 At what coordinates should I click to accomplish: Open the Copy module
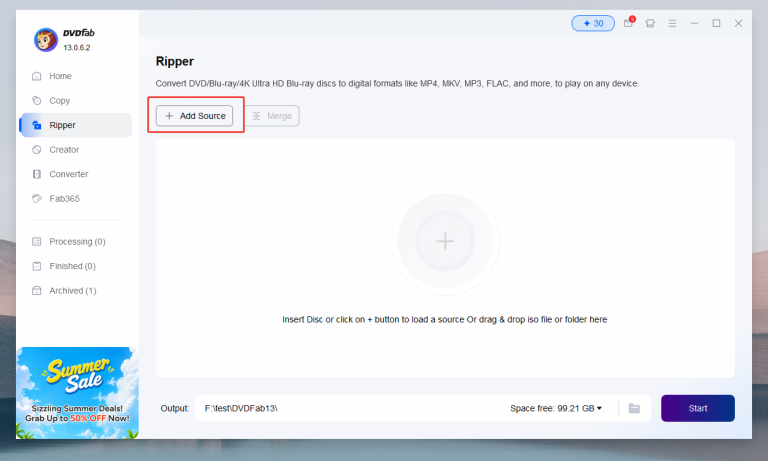pyautogui.click(x=76, y=100)
